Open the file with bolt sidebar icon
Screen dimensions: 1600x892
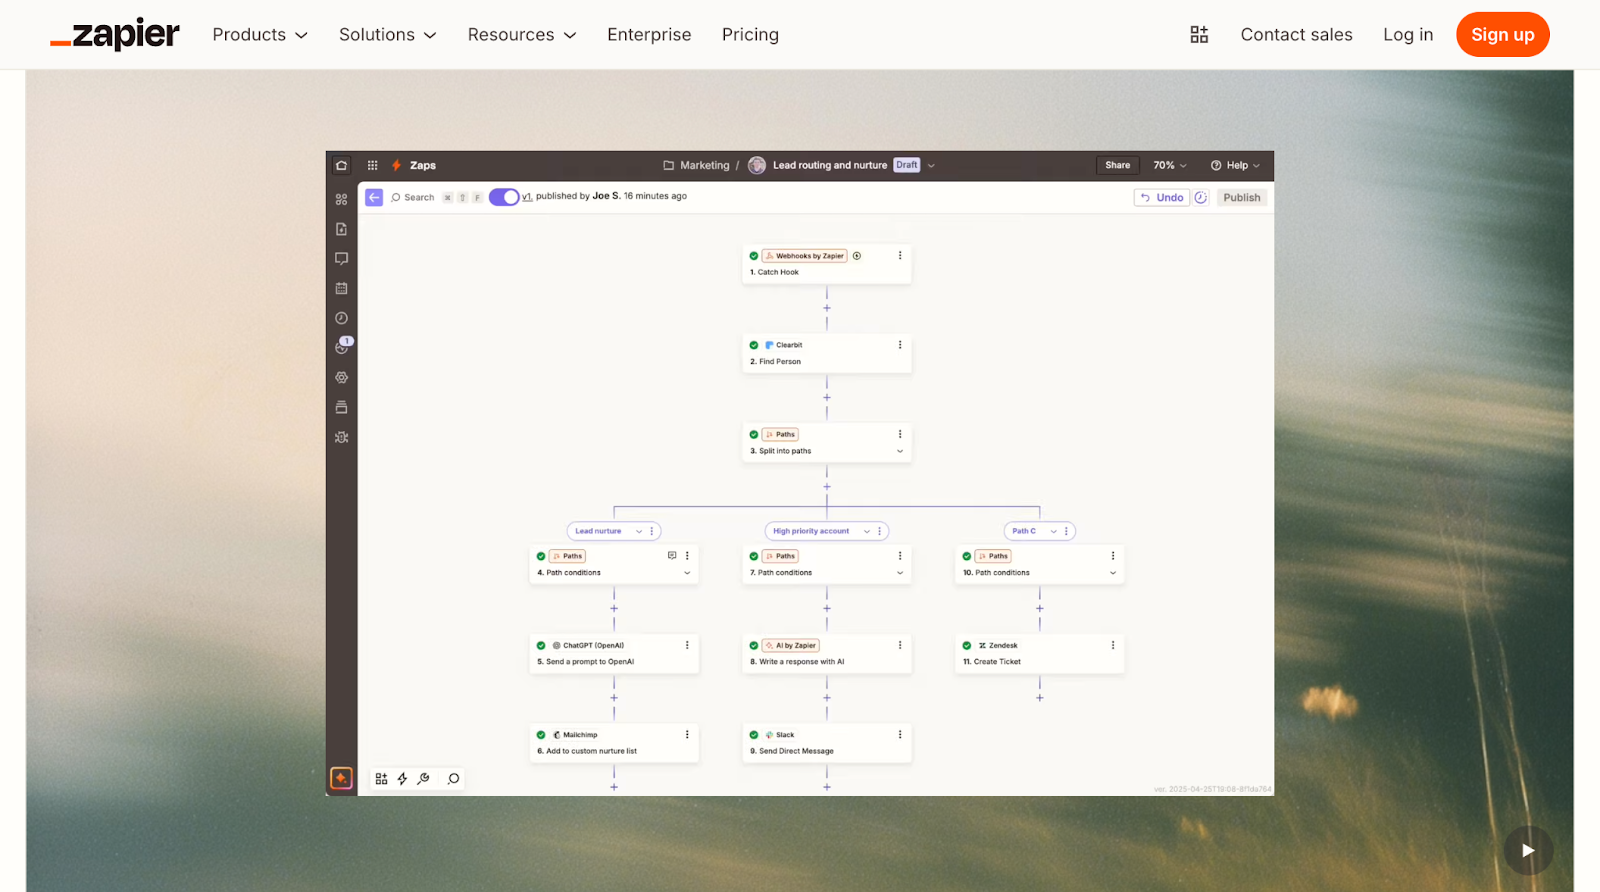click(341, 229)
